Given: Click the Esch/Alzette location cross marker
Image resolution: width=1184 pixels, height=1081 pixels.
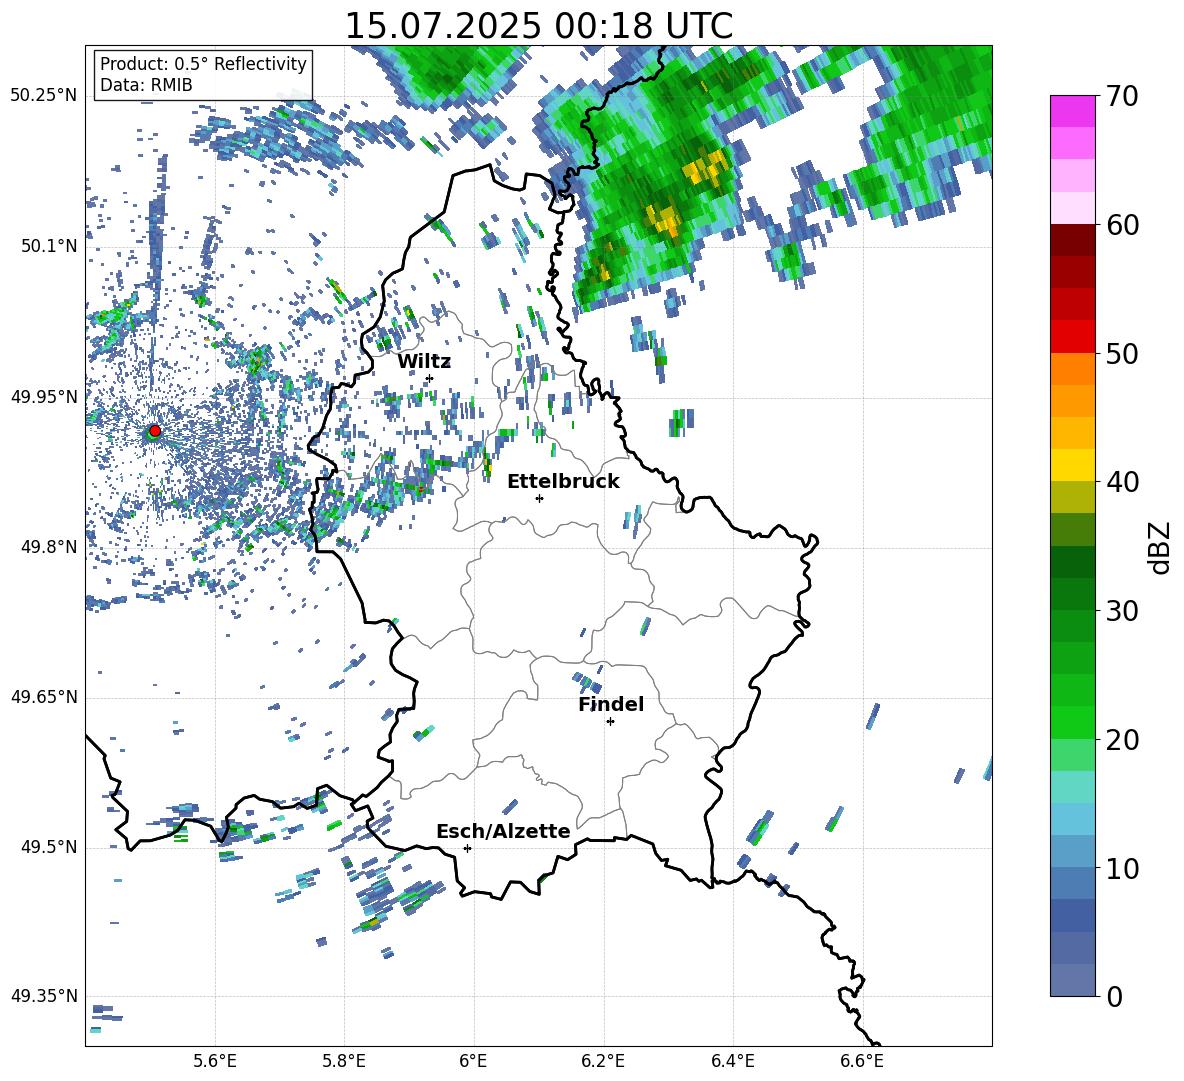Looking at the screenshot, I should [467, 848].
